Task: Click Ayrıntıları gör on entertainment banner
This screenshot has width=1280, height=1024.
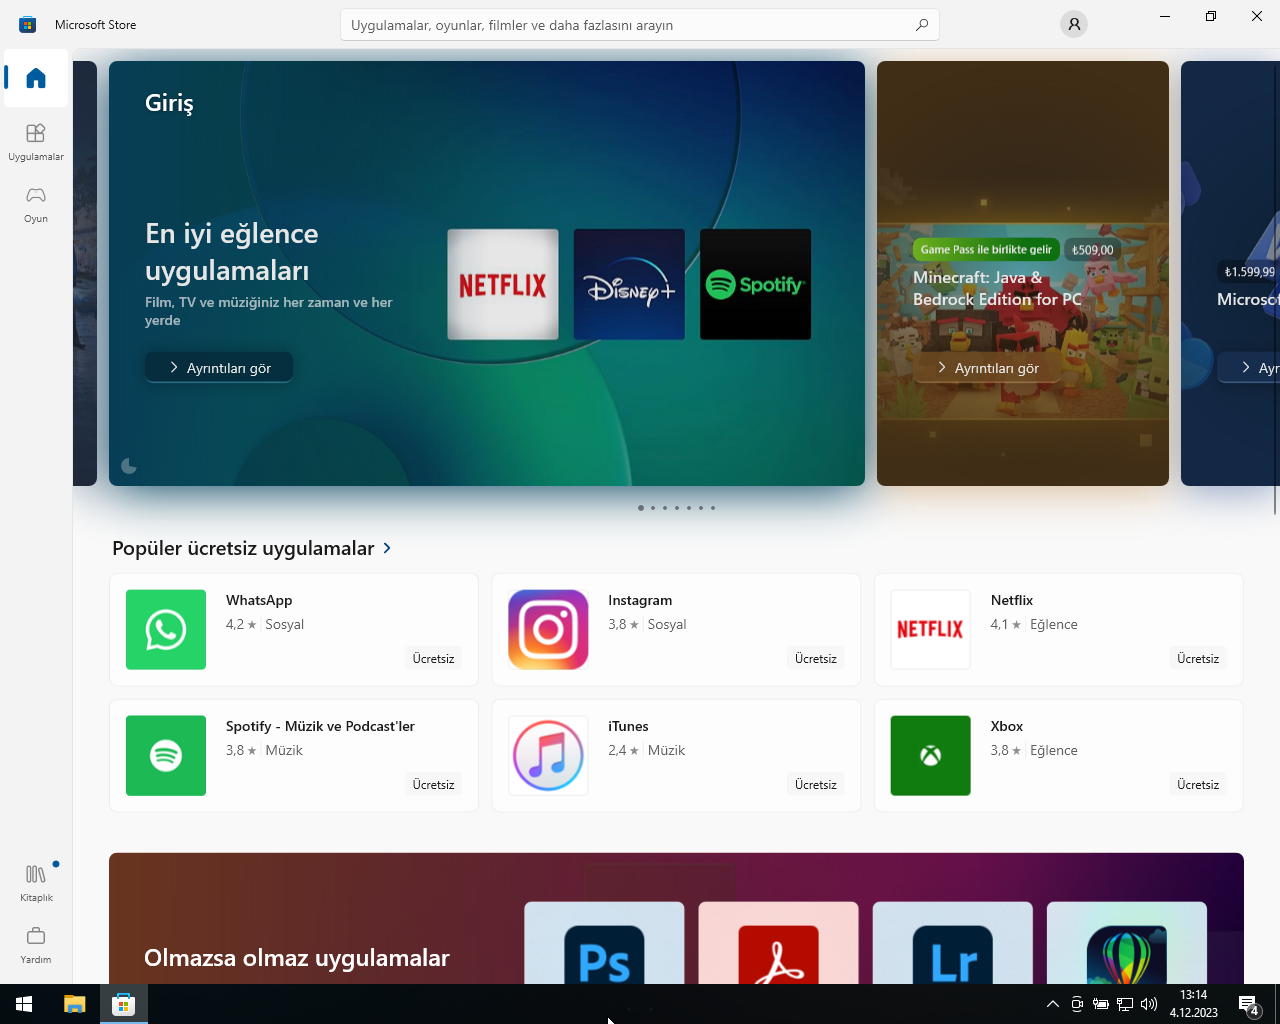Action: coord(219,368)
